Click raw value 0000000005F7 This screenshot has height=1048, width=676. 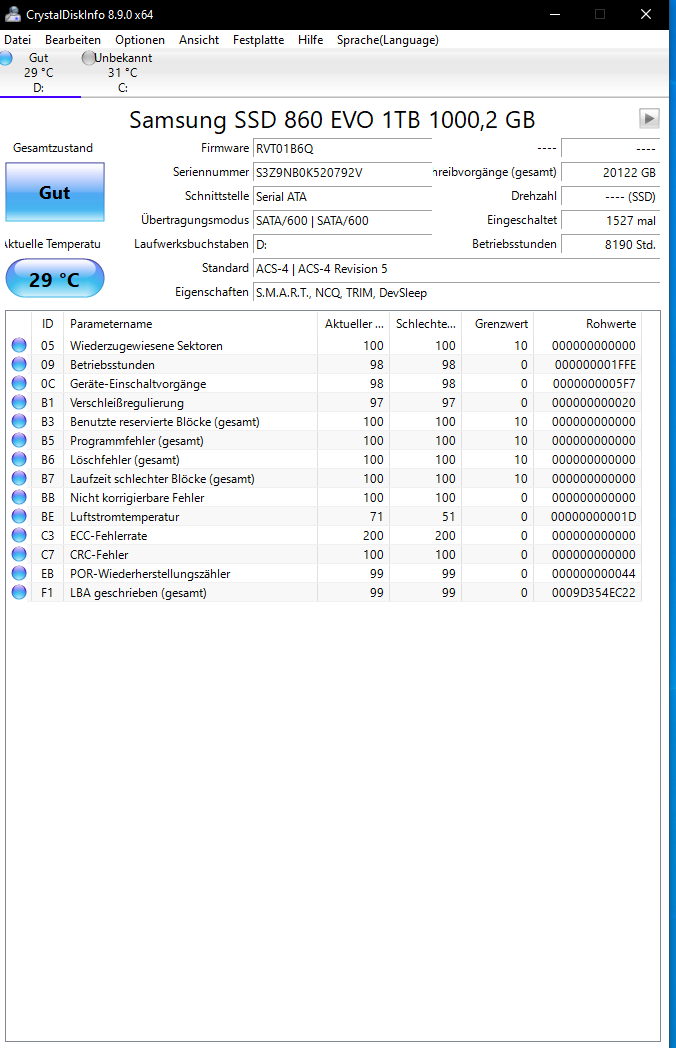(594, 384)
